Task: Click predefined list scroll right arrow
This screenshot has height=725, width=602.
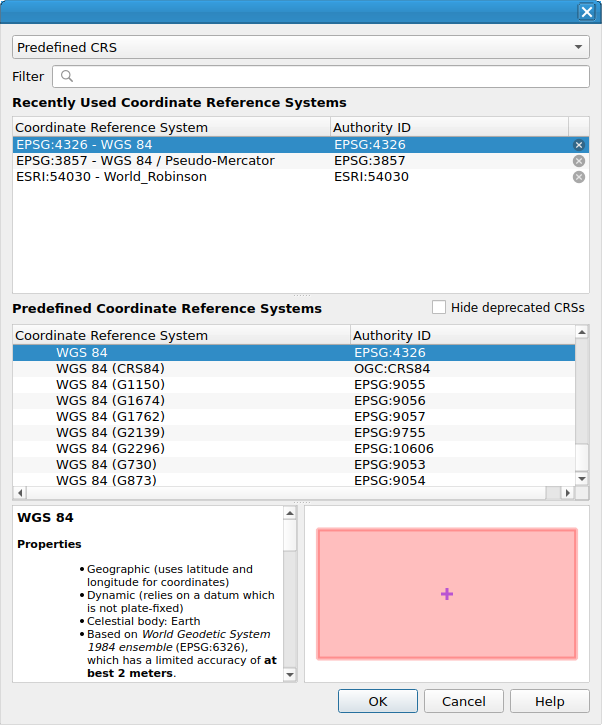Action: pos(568,493)
